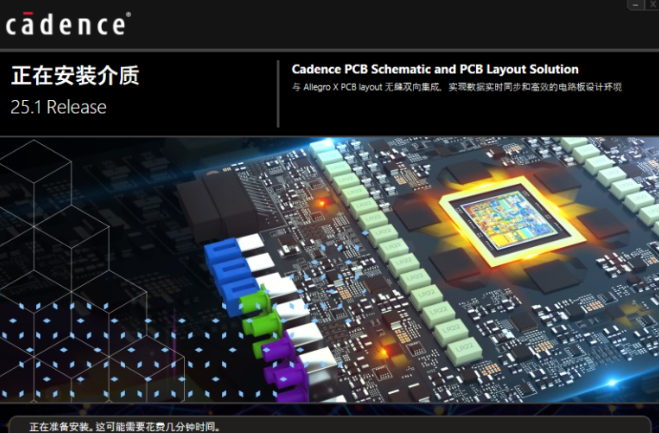Screen dimensions: 659x433
Task: Click the Cadence logo
Action: 67,24
